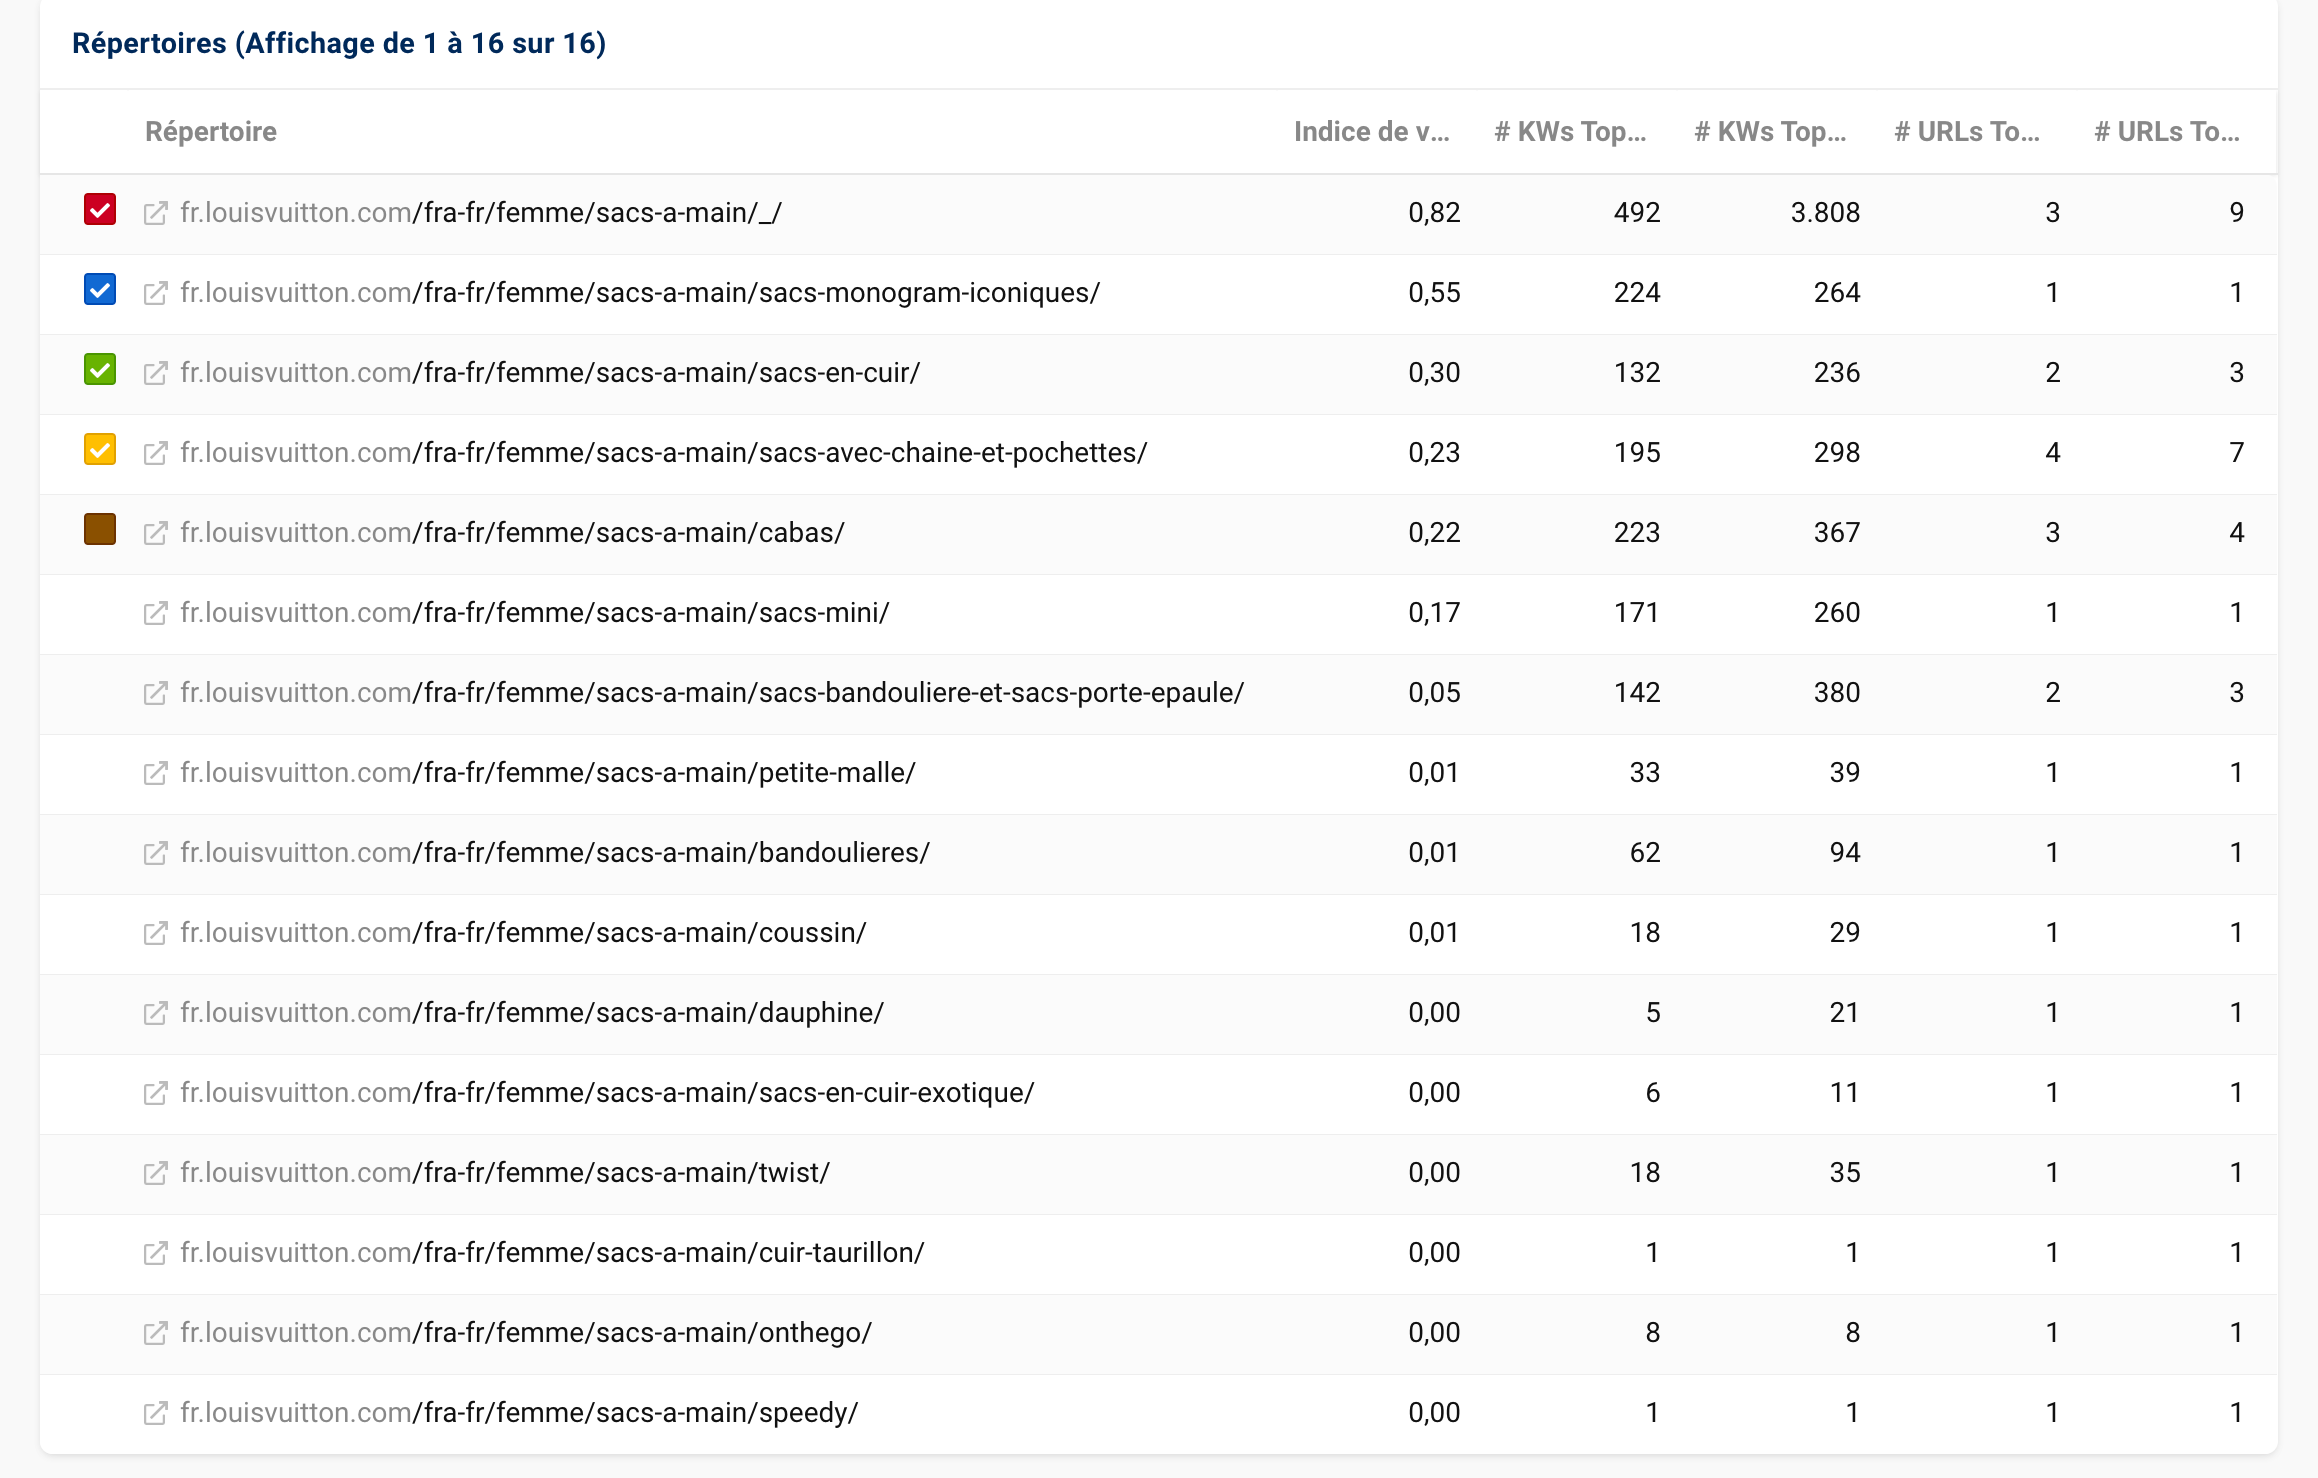Uncheck the red checkbox for sacs-a-main/_/

(x=100, y=210)
